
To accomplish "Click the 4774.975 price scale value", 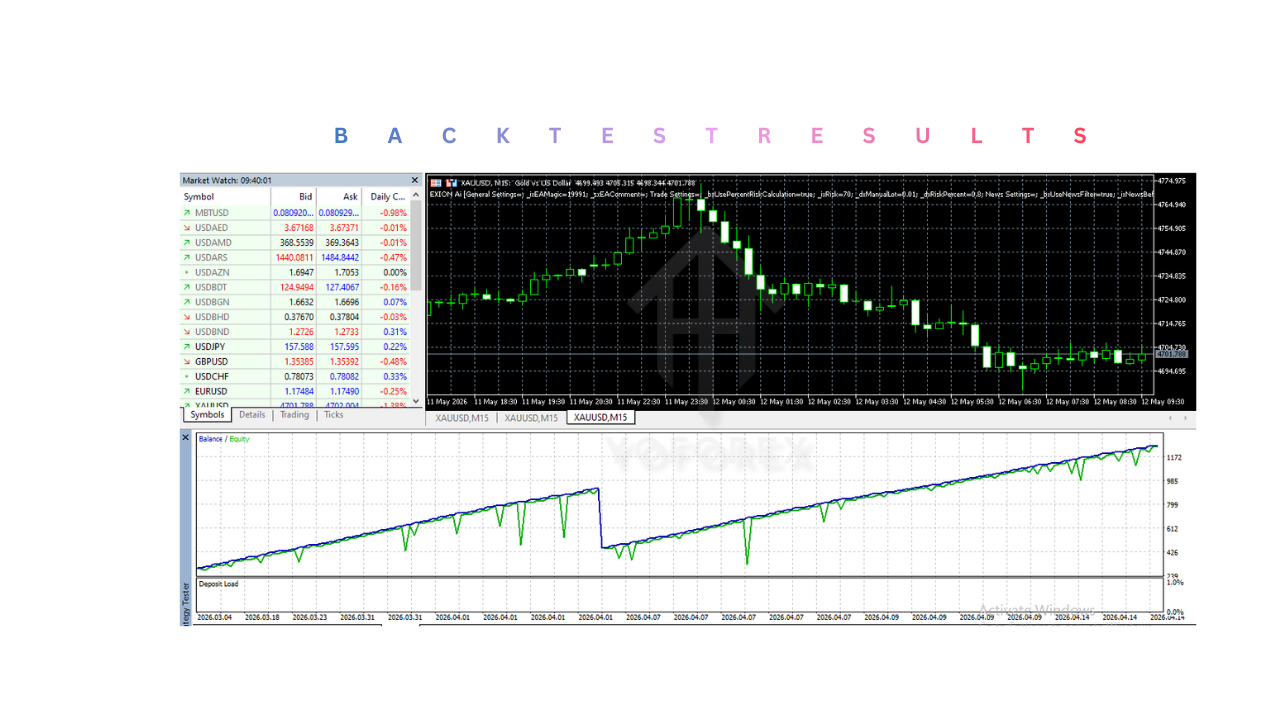I will [x=1171, y=181].
